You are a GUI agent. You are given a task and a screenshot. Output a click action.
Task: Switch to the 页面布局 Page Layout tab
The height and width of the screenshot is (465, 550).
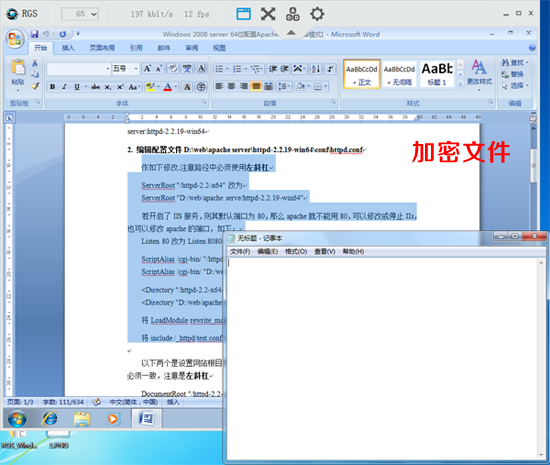tap(102, 48)
